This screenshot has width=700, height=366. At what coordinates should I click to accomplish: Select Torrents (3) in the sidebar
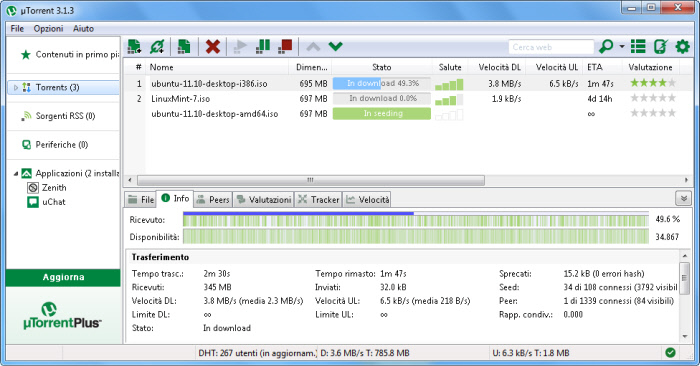pos(63,87)
